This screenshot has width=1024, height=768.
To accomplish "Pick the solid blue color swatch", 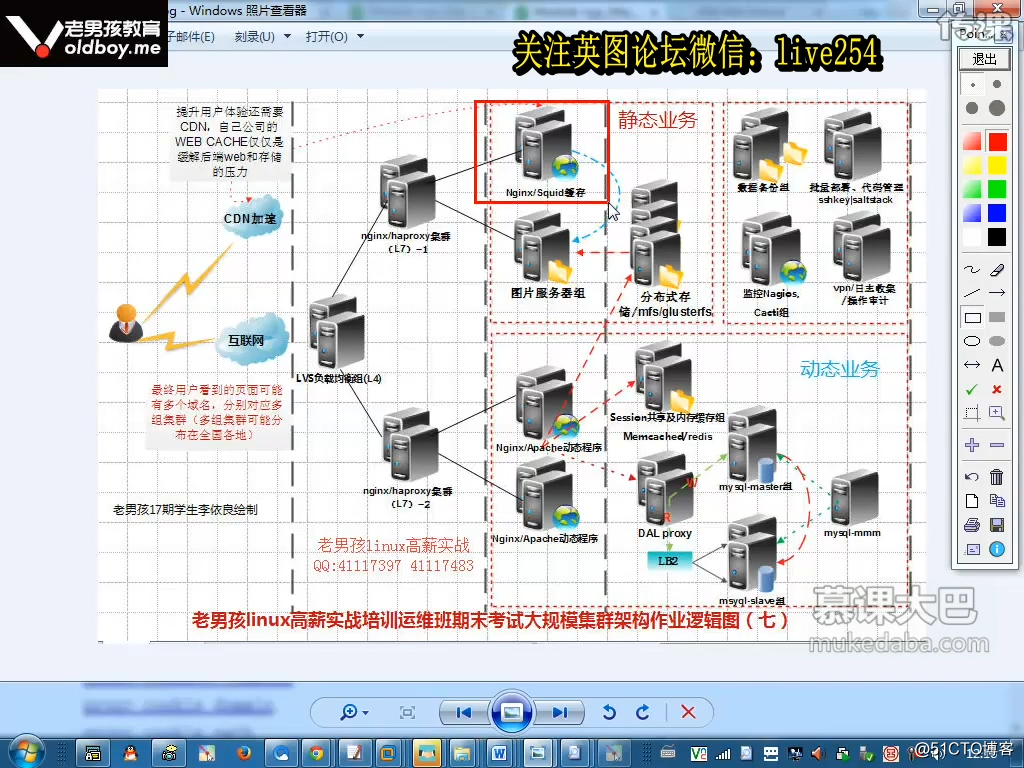I will [x=997, y=213].
